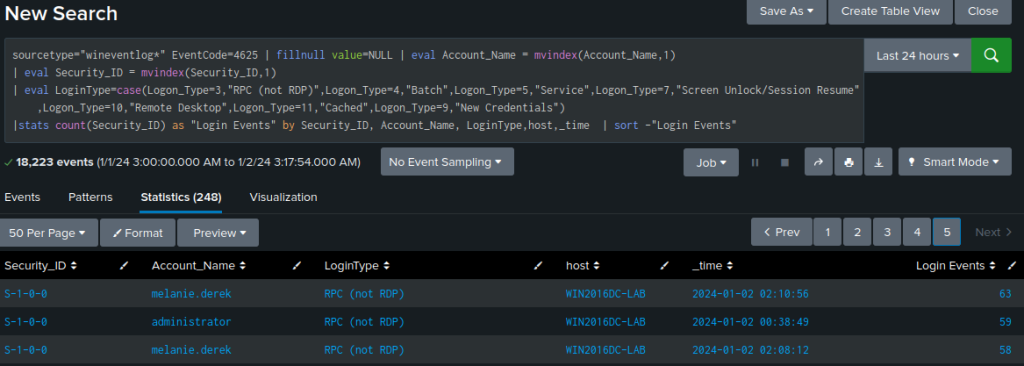Run search with green magnifier button
The height and width of the screenshot is (366, 1024).
coord(991,56)
